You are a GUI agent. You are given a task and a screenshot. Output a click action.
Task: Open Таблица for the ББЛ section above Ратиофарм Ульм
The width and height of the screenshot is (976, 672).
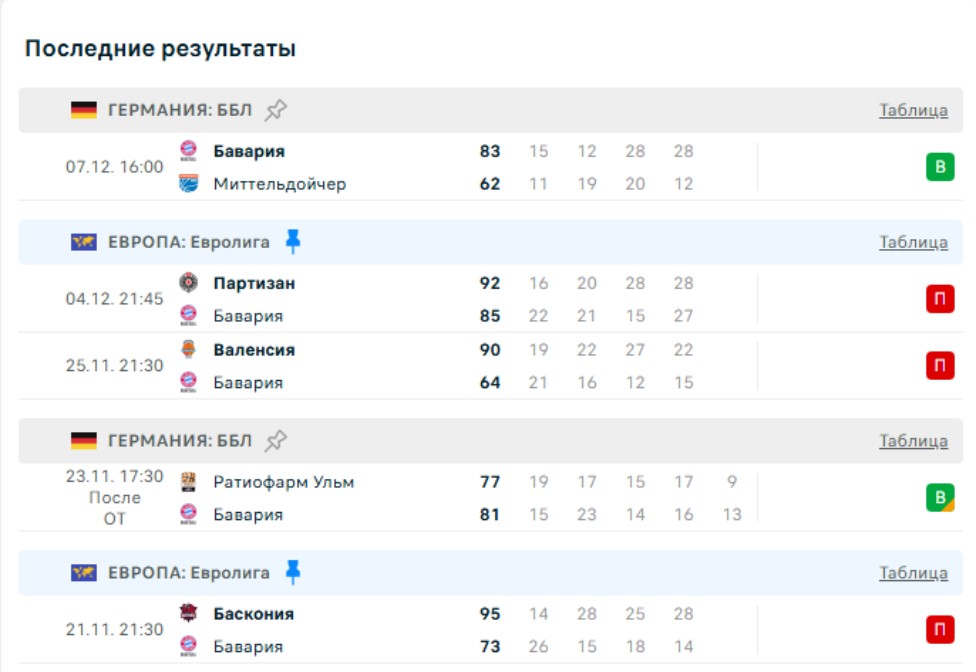coord(913,440)
